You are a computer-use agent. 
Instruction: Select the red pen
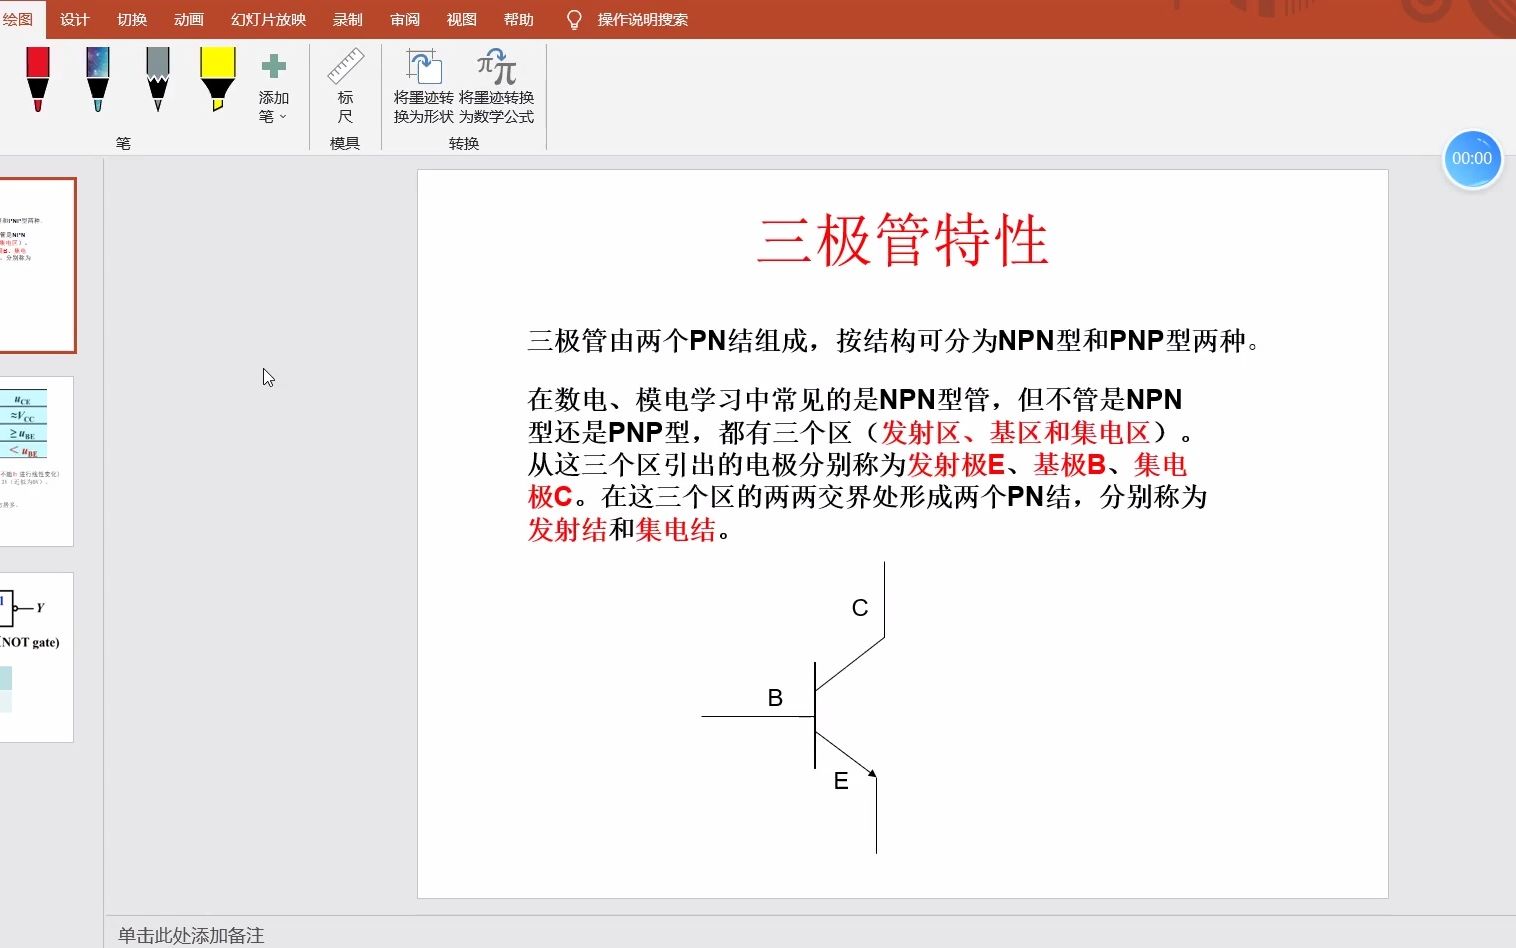[x=37, y=79]
